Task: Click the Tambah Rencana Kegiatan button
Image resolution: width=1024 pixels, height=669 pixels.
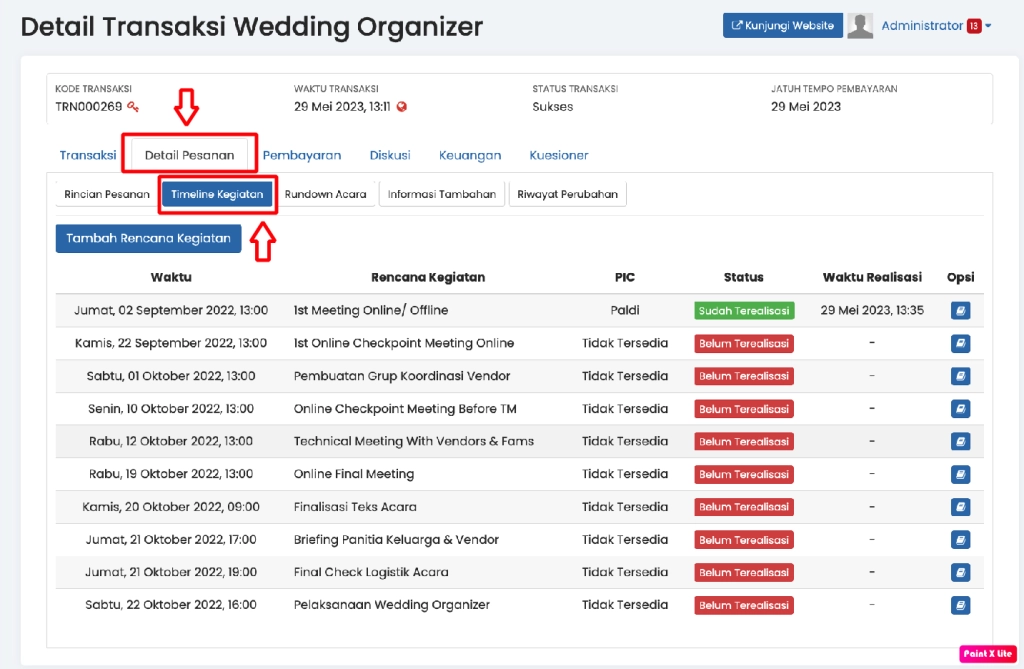Action: click(148, 238)
